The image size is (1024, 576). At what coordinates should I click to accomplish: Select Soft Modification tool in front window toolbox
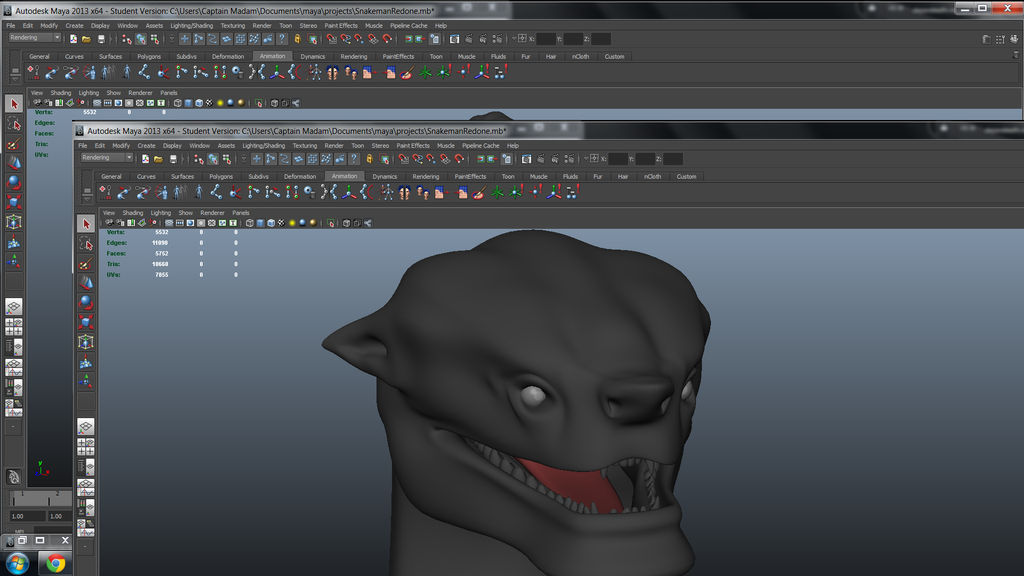[86, 361]
